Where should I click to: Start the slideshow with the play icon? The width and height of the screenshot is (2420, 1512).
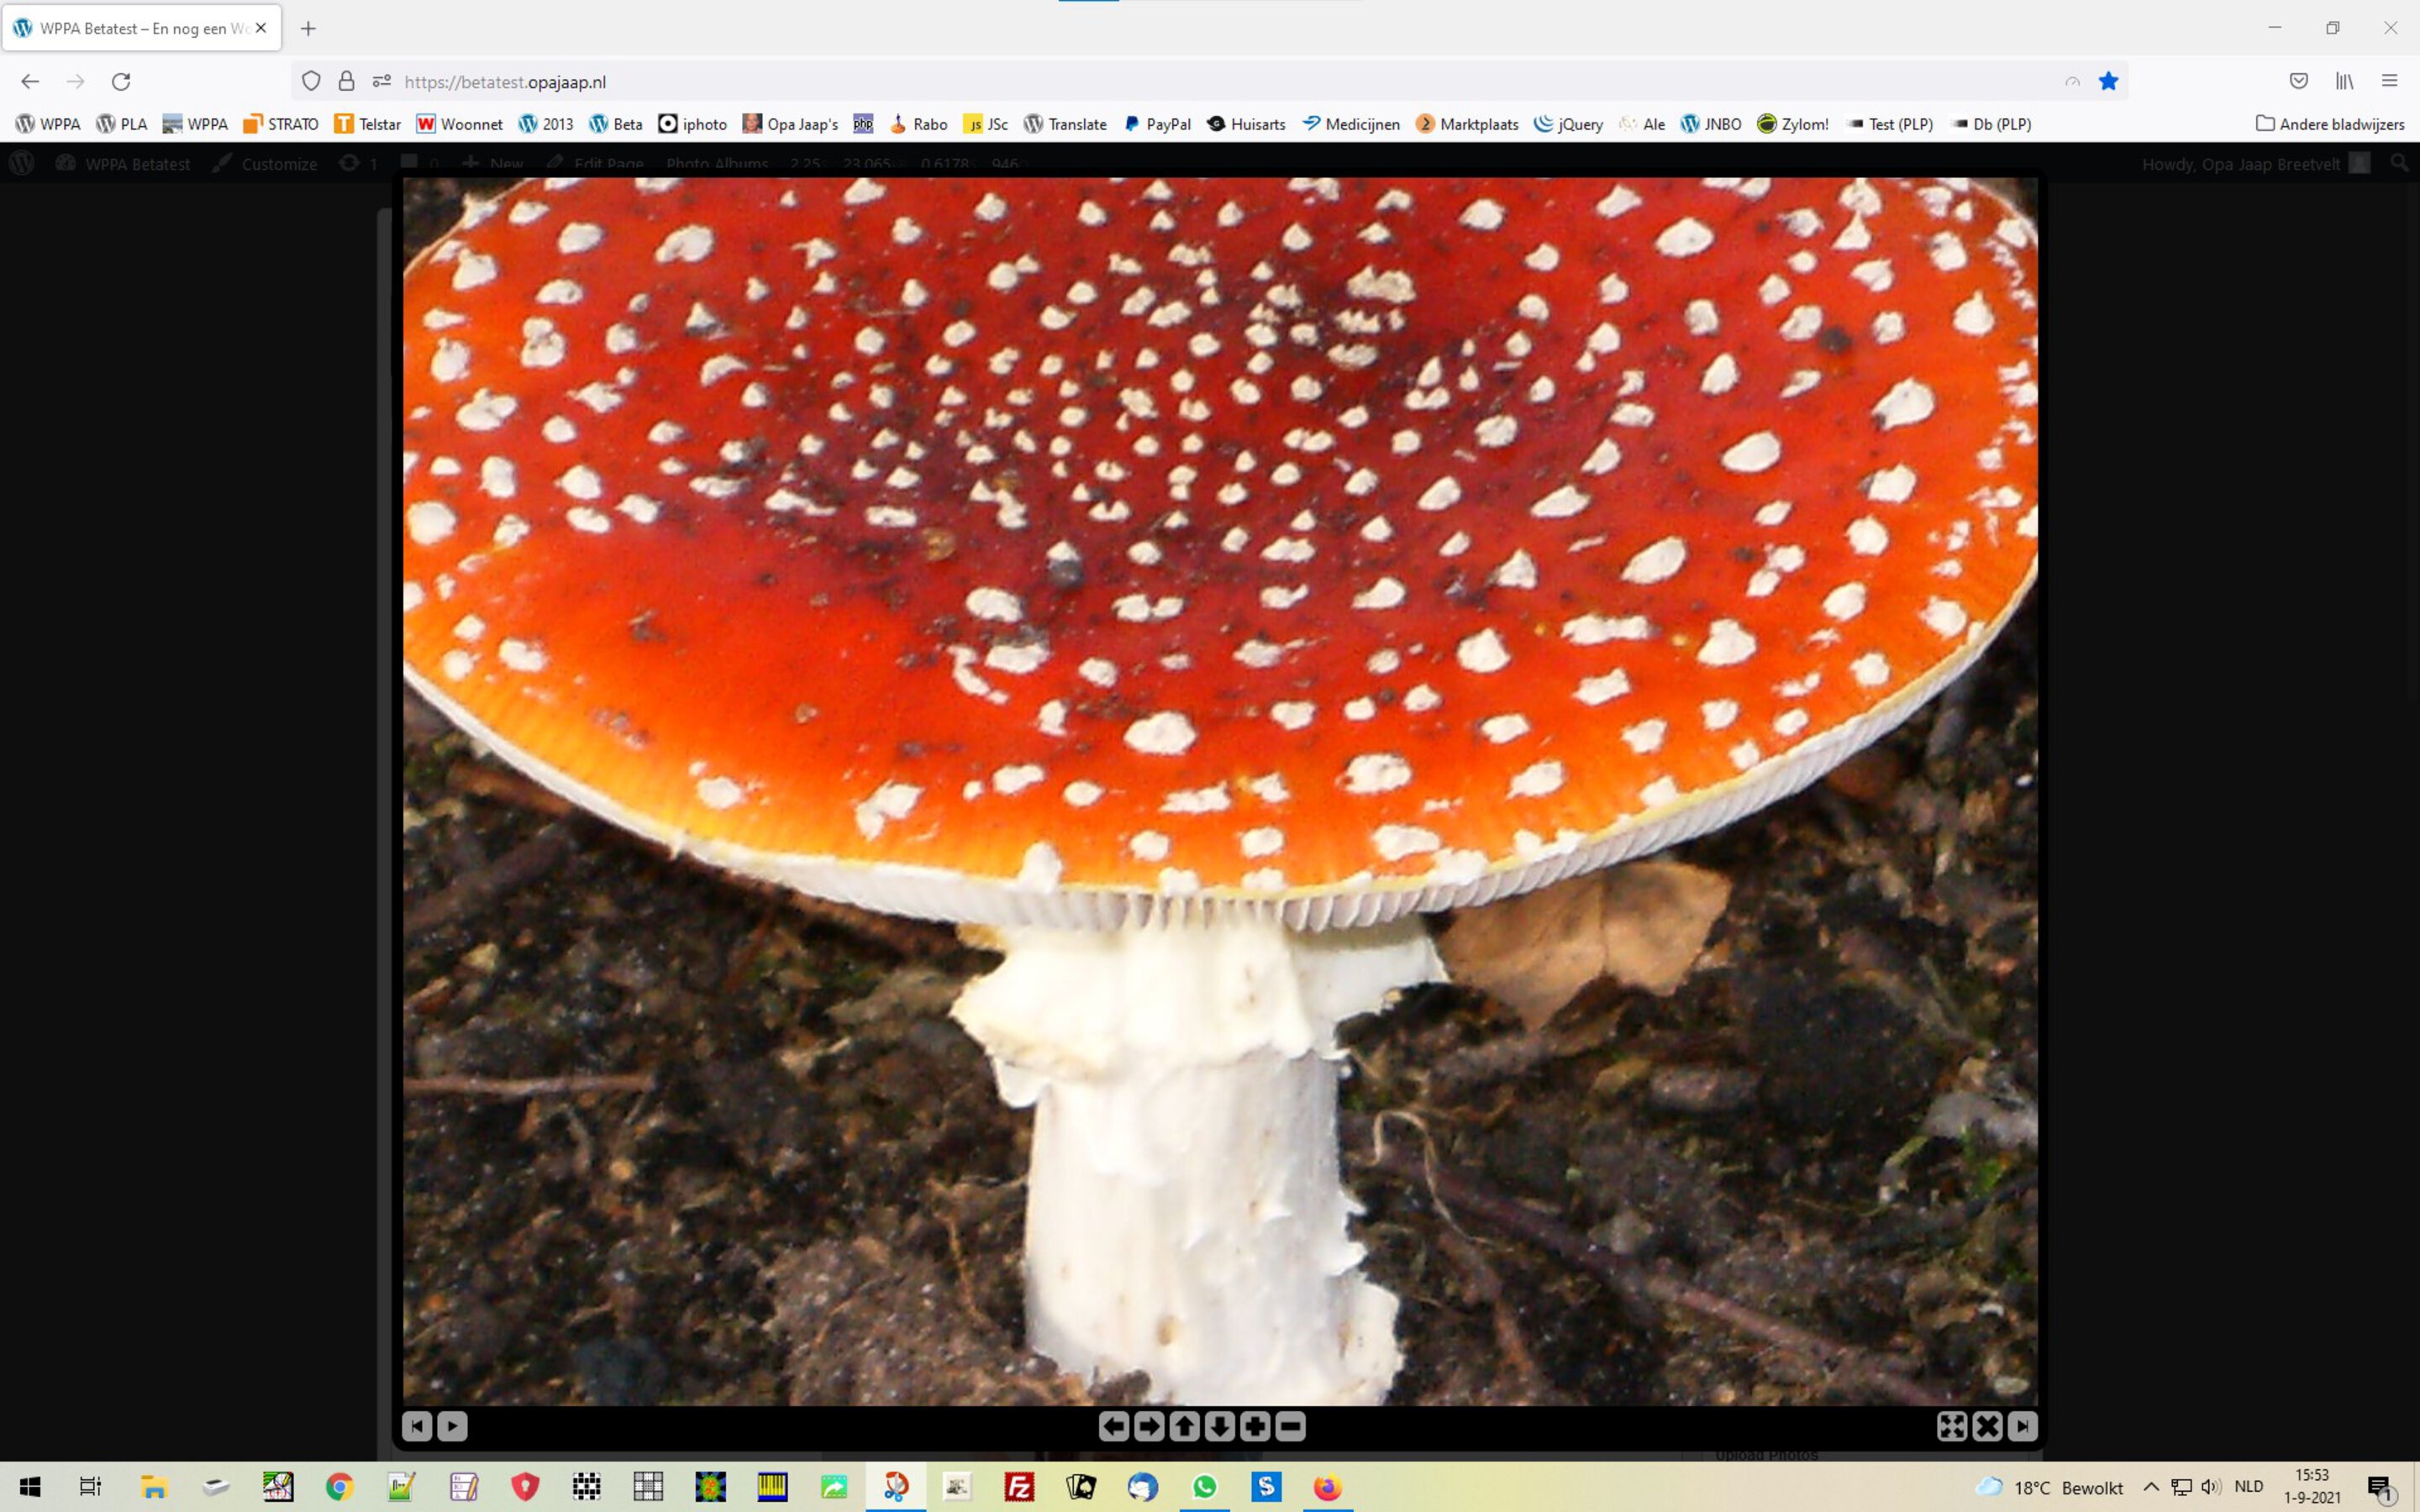pos(453,1426)
